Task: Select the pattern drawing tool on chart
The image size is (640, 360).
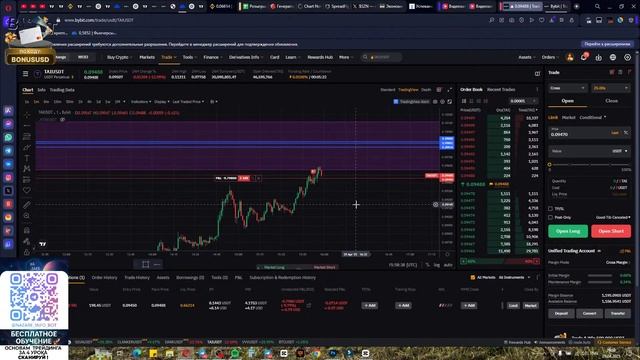Action: (27, 169)
